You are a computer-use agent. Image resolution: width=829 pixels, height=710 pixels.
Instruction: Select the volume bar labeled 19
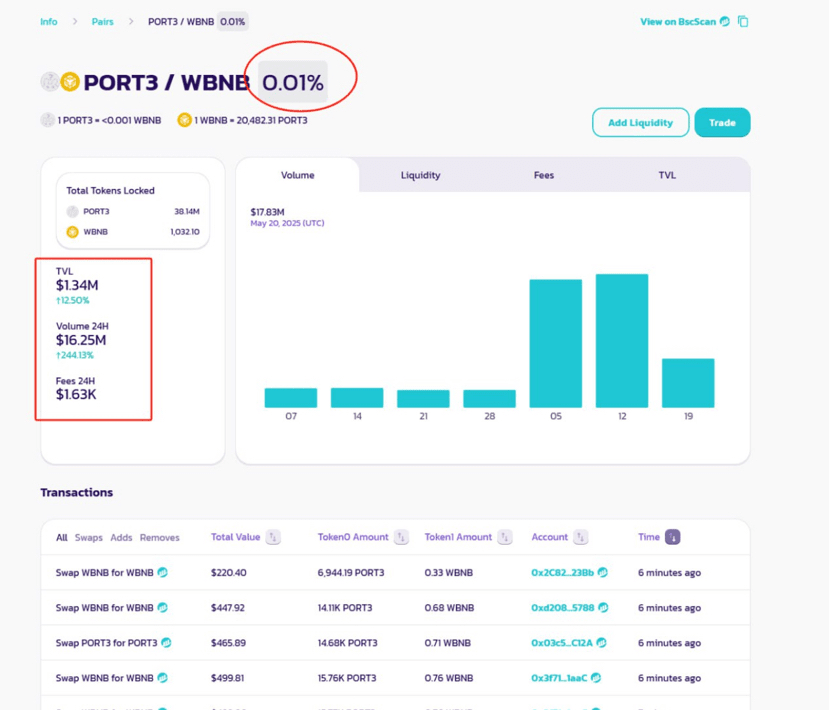(688, 383)
